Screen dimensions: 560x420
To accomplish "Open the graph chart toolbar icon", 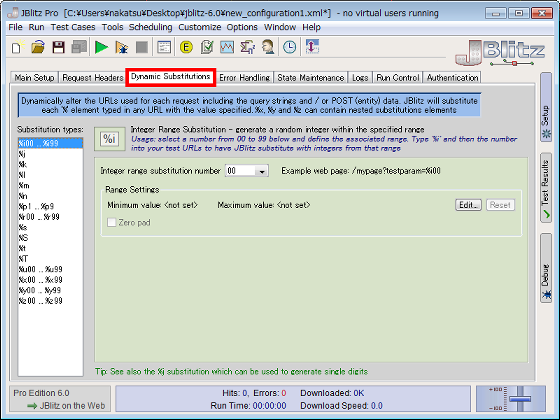I will coord(227,47).
